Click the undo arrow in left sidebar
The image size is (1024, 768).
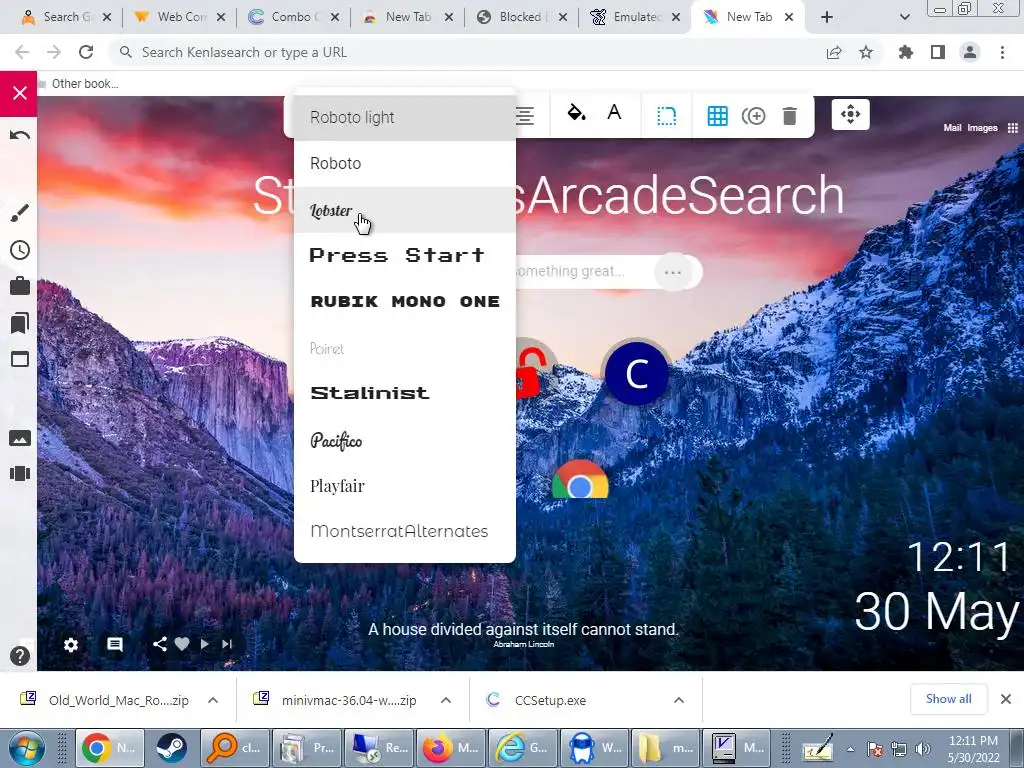pyautogui.click(x=20, y=135)
